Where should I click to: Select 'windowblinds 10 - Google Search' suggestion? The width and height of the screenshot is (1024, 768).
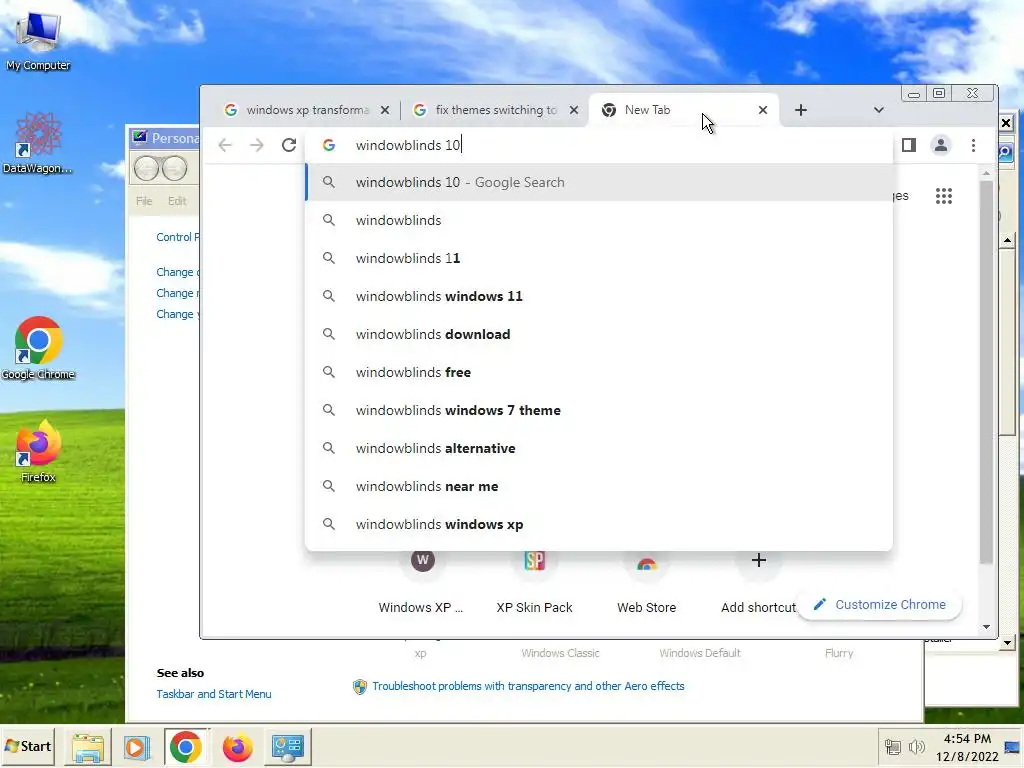pos(599,182)
